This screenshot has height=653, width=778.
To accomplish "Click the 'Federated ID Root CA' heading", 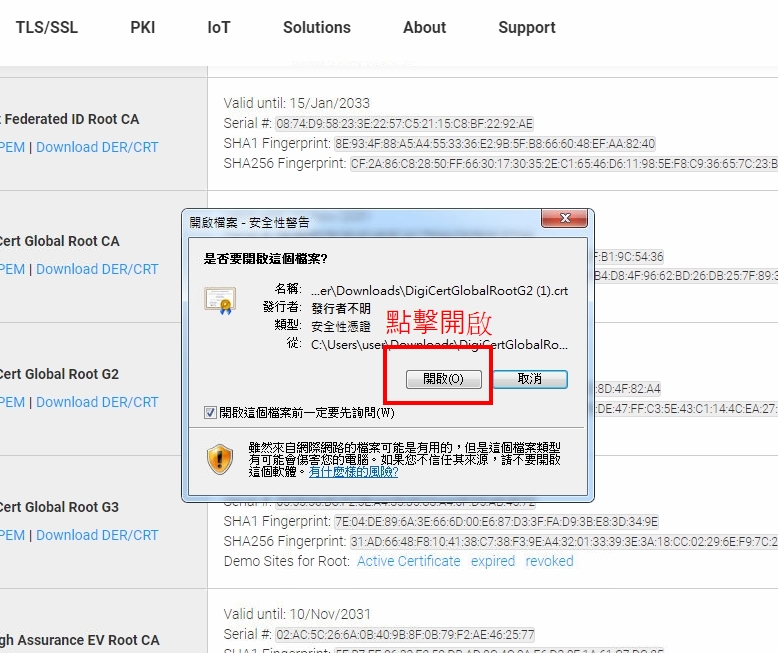I will (x=72, y=119).
